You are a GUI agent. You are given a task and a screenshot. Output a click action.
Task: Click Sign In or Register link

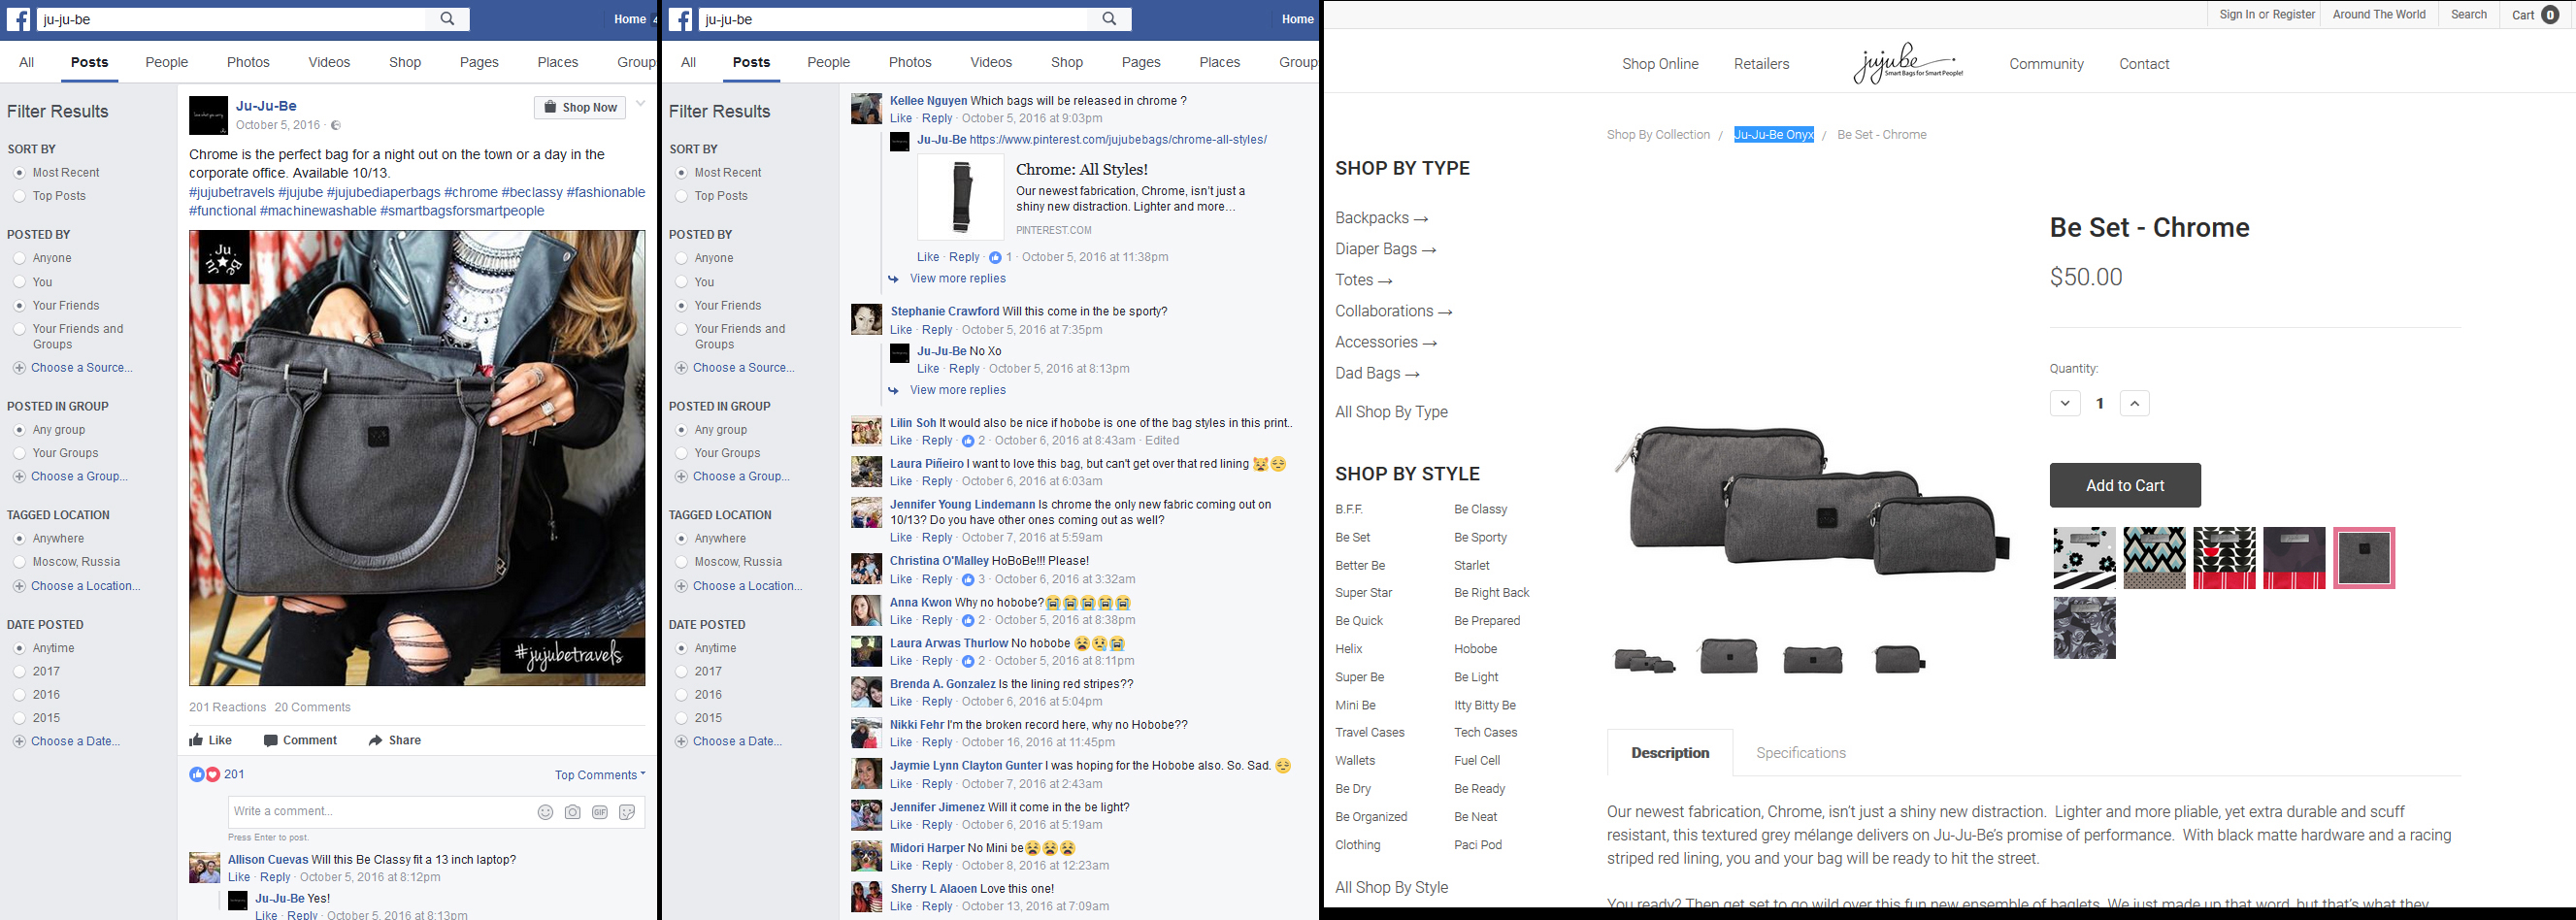[x=2266, y=15]
